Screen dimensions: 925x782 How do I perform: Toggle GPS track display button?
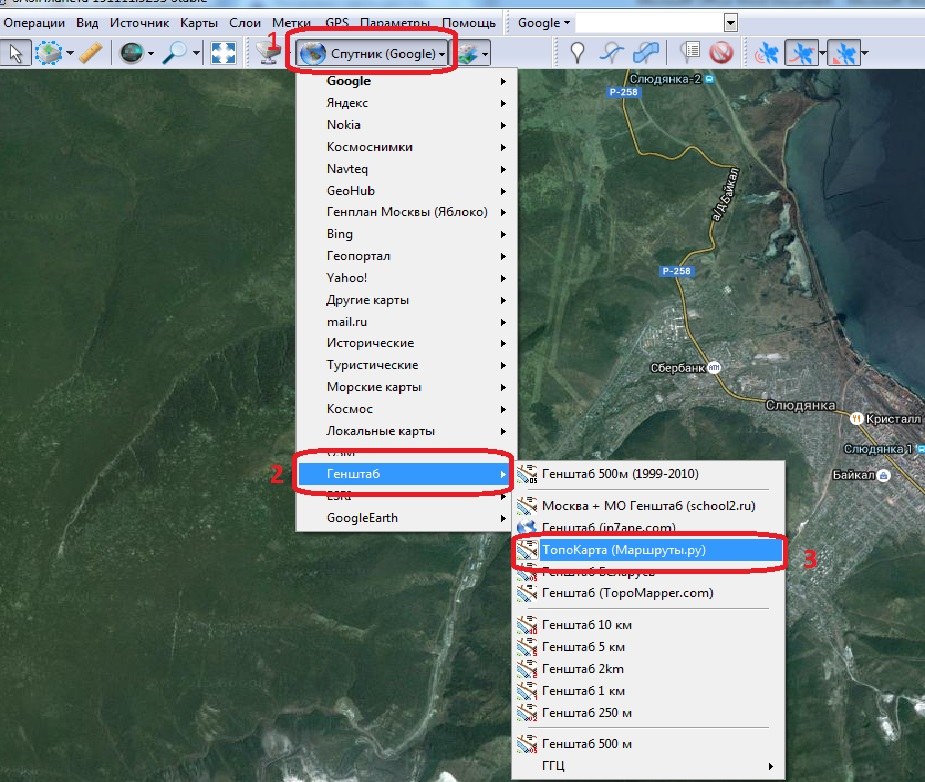801,53
